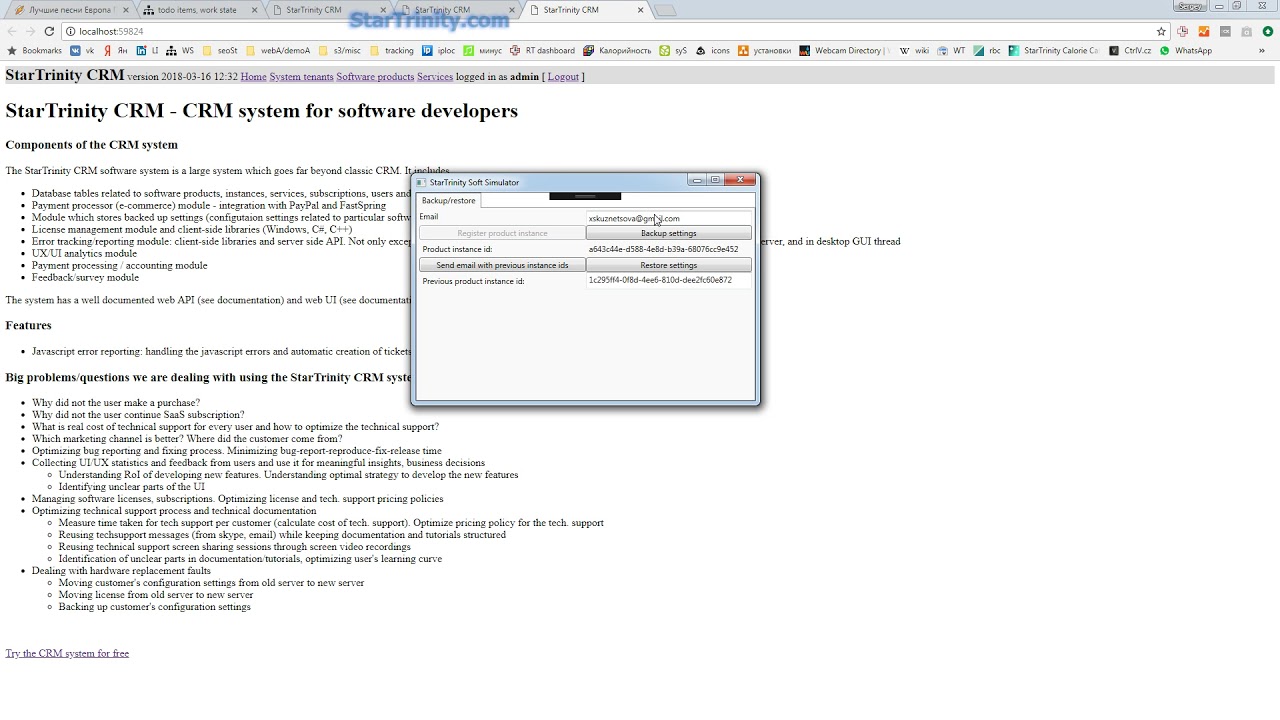Viewport: 1280px width, 720px height.
Task: Send email with previous instance ids
Action: pyautogui.click(x=502, y=265)
